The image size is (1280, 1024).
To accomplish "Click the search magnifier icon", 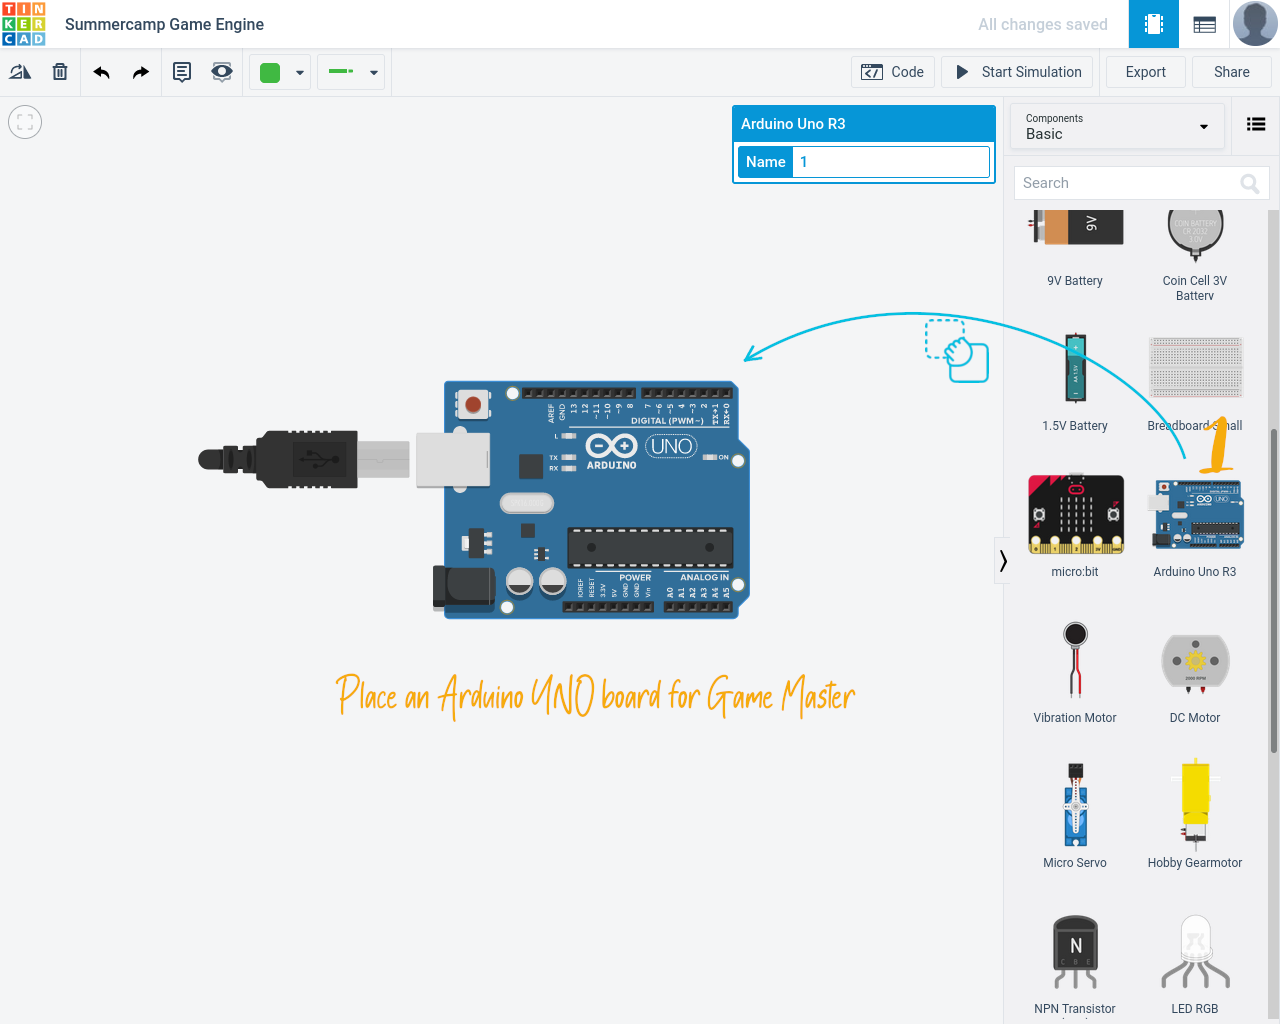I will click(x=1250, y=183).
